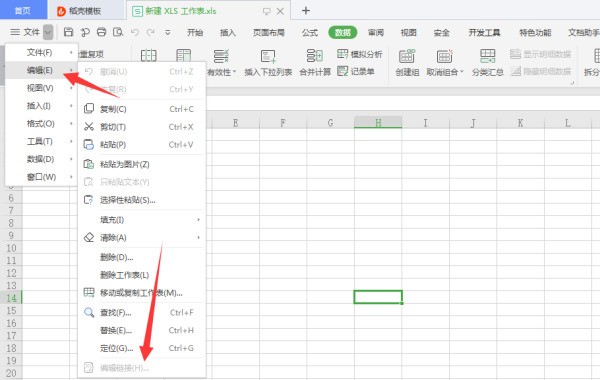Screen dimensions: 600x380
Task: Open the 数据(D) menu entry
Action: point(42,159)
